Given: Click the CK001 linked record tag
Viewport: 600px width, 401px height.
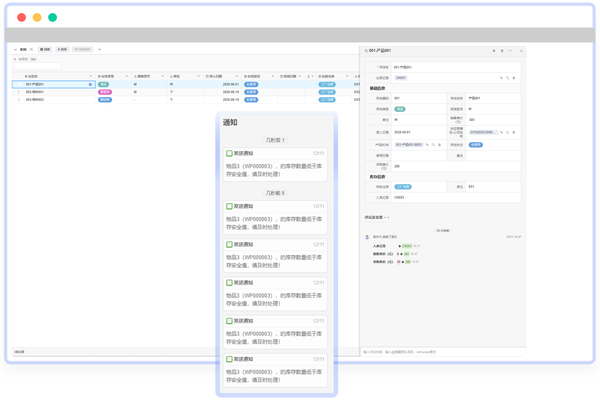Looking at the screenshot, I should 401,78.
